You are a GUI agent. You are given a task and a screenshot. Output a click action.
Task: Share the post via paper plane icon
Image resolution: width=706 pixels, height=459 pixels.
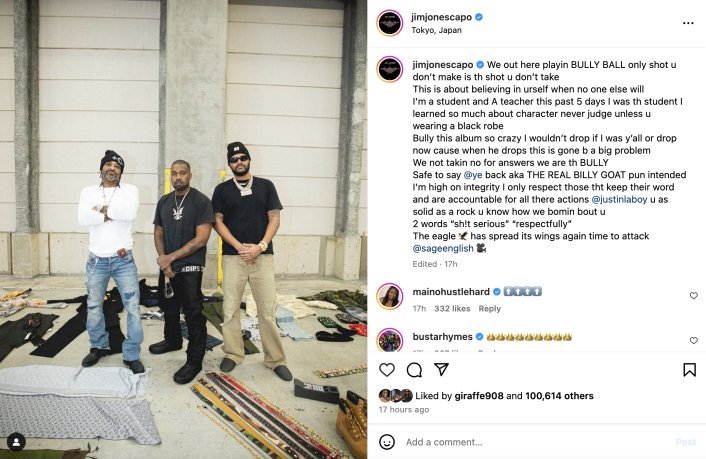click(x=441, y=369)
